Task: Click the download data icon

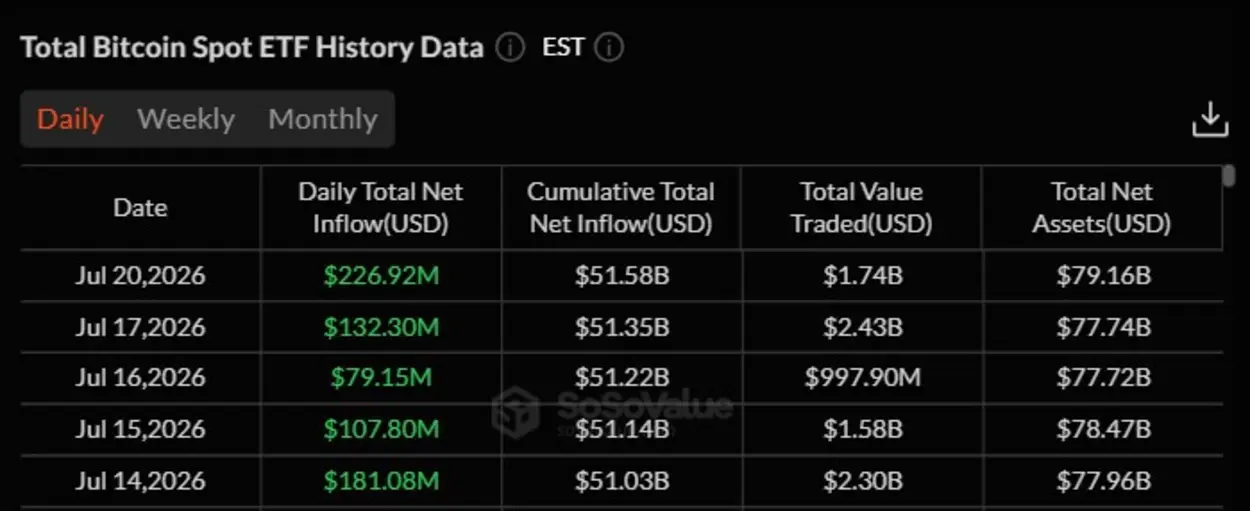Action: click(x=1210, y=119)
